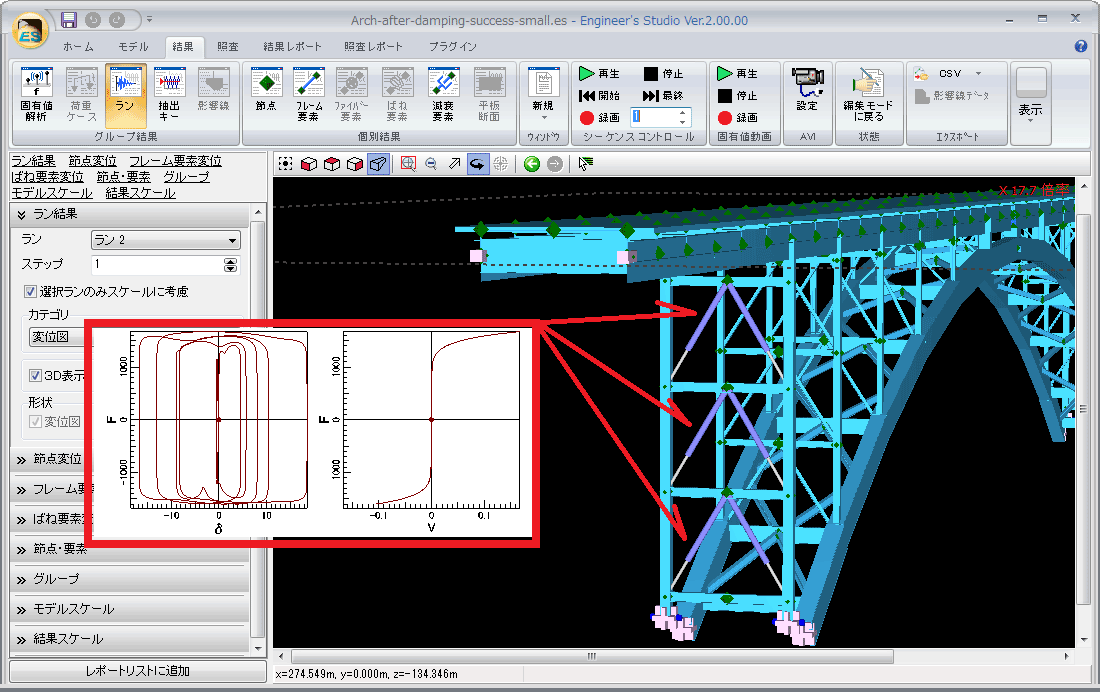Collapse the ラン結果 section header
Viewport: 1100px width, 692px height.
point(130,214)
